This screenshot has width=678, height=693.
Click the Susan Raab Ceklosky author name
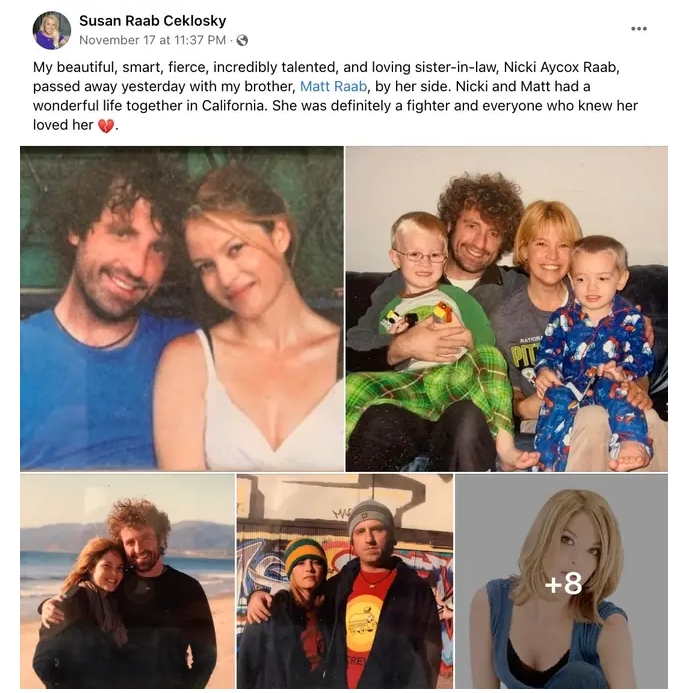pyautogui.click(x=152, y=20)
